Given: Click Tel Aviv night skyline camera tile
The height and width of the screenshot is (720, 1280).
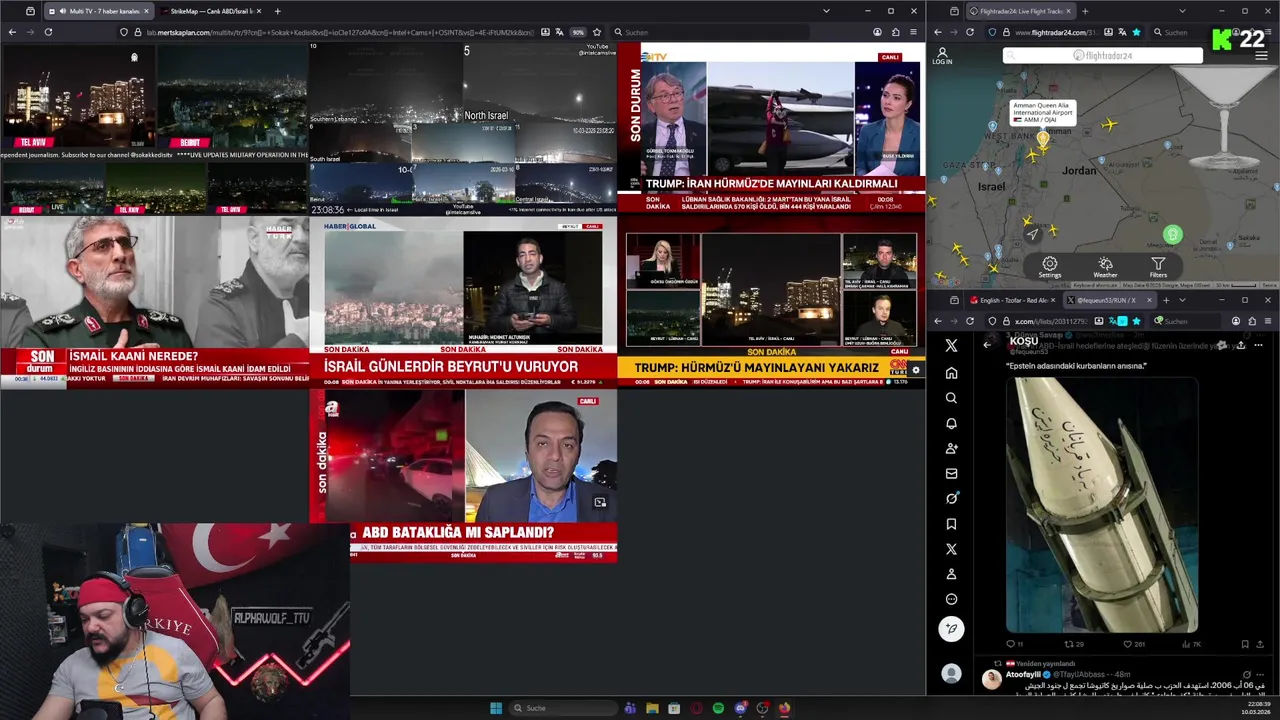Looking at the screenshot, I should (x=78, y=97).
